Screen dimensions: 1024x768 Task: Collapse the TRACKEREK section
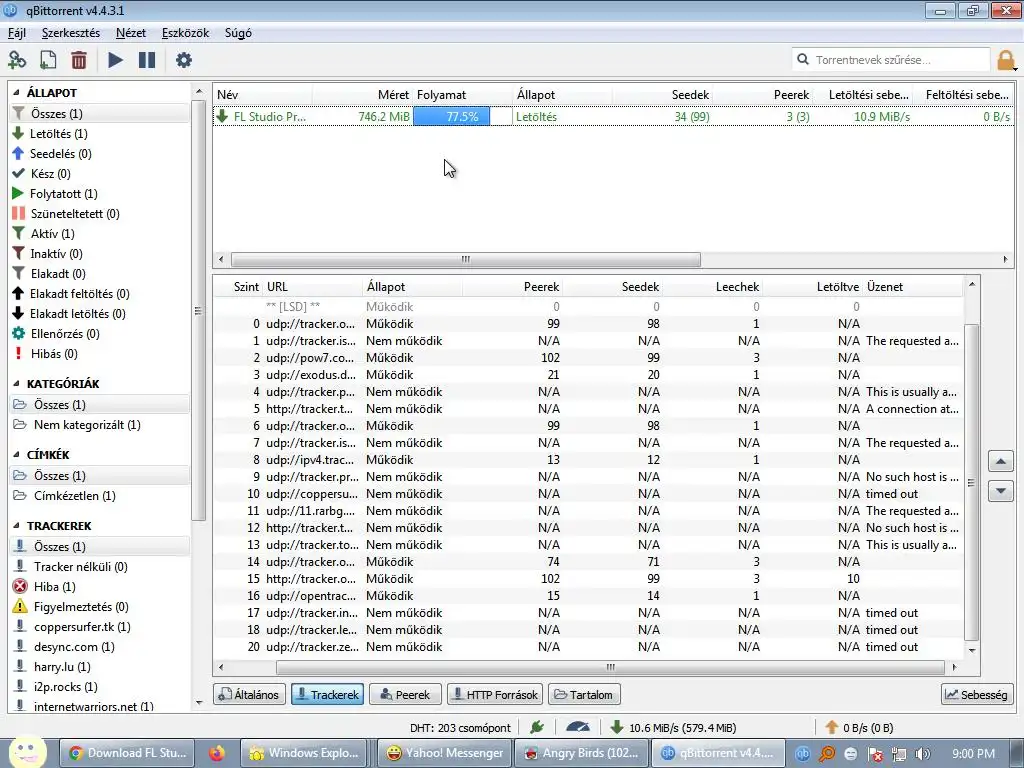click(x=16, y=526)
